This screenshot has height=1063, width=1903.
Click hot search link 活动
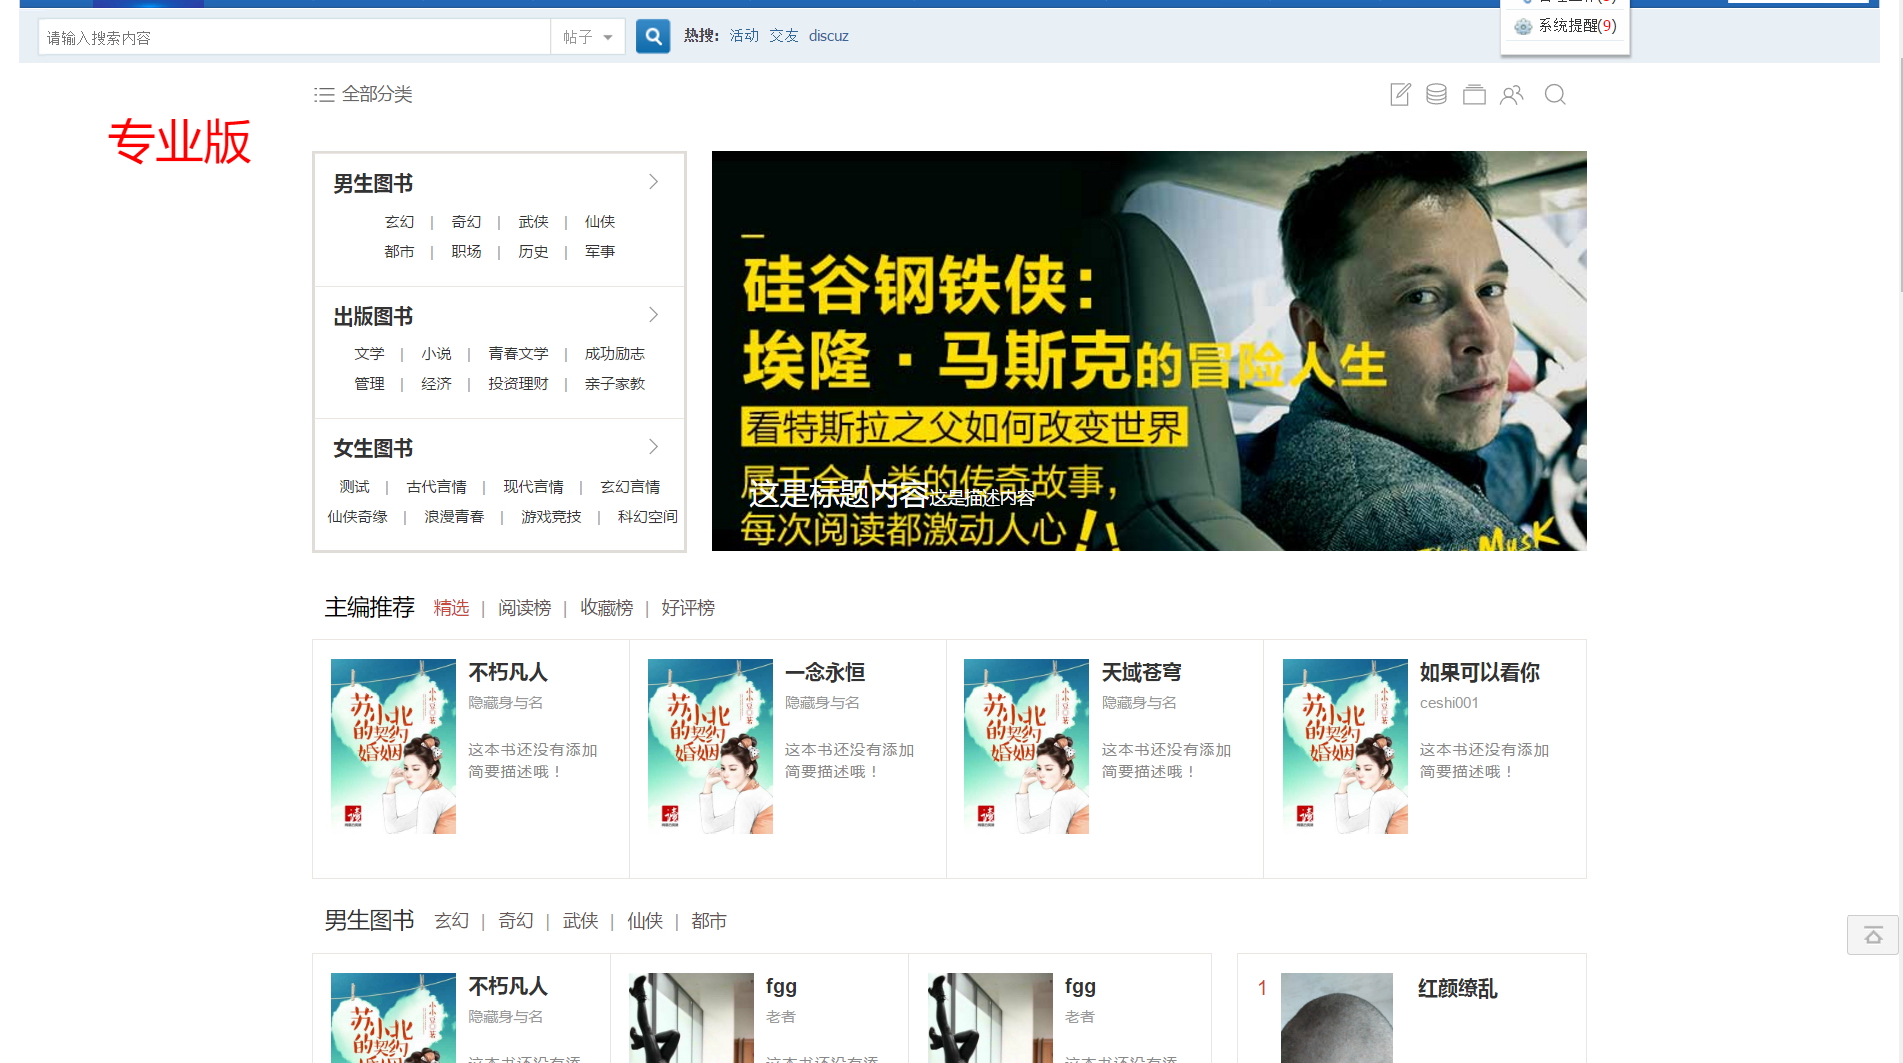(x=744, y=36)
